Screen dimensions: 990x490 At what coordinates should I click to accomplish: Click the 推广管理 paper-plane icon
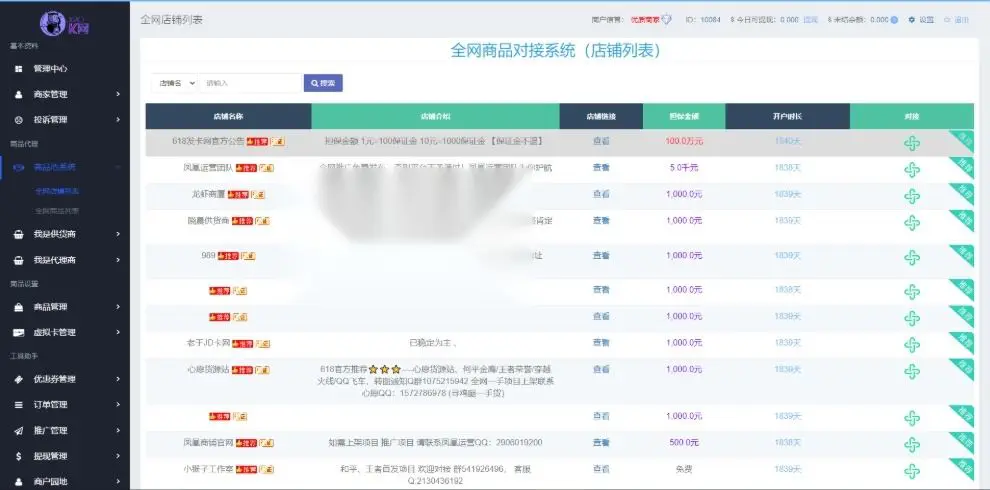pyautogui.click(x=18, y=430)
